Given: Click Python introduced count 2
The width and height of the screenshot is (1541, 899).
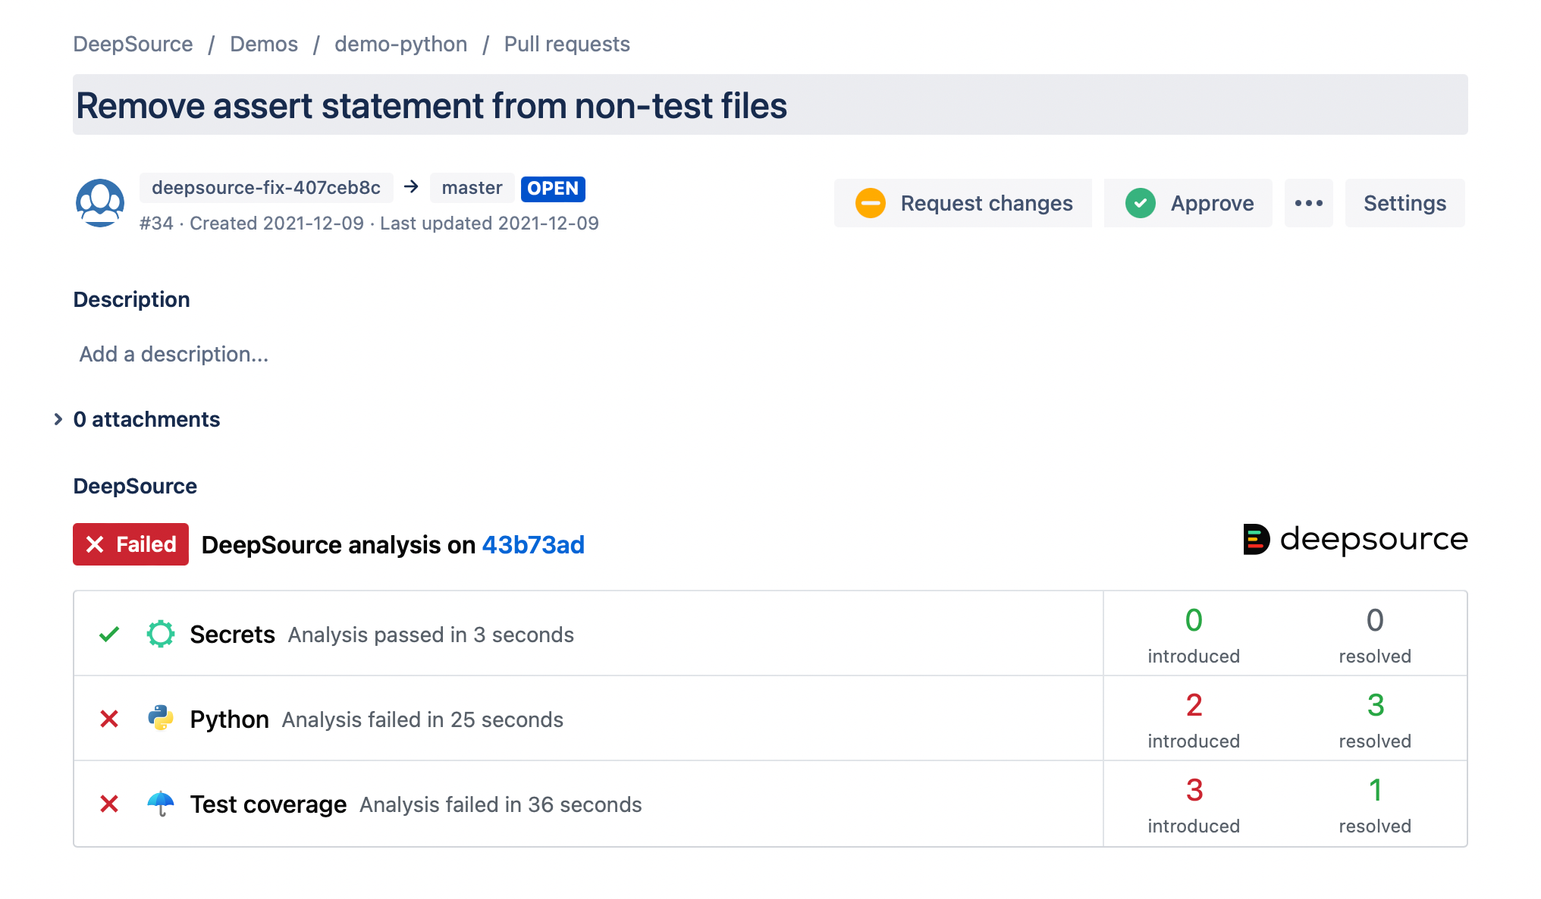Looking at the screenshot, I should click(1194, 705).
